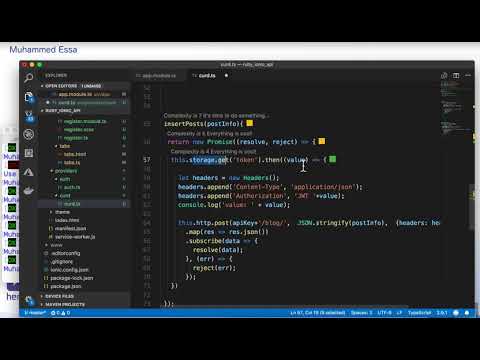Open the Manage gear icon
The image size is (480, 360).
pos(29,300)
